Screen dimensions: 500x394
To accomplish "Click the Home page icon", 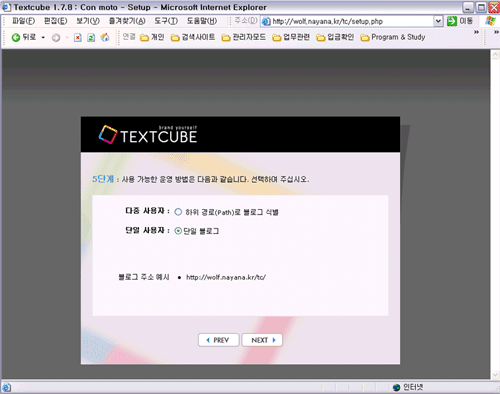I will [x=105, y=37].
